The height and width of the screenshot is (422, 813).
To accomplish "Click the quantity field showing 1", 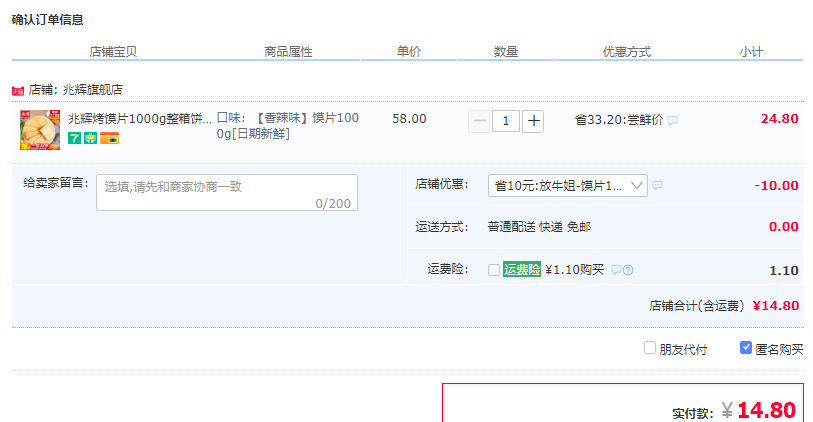I will [506, 121].
